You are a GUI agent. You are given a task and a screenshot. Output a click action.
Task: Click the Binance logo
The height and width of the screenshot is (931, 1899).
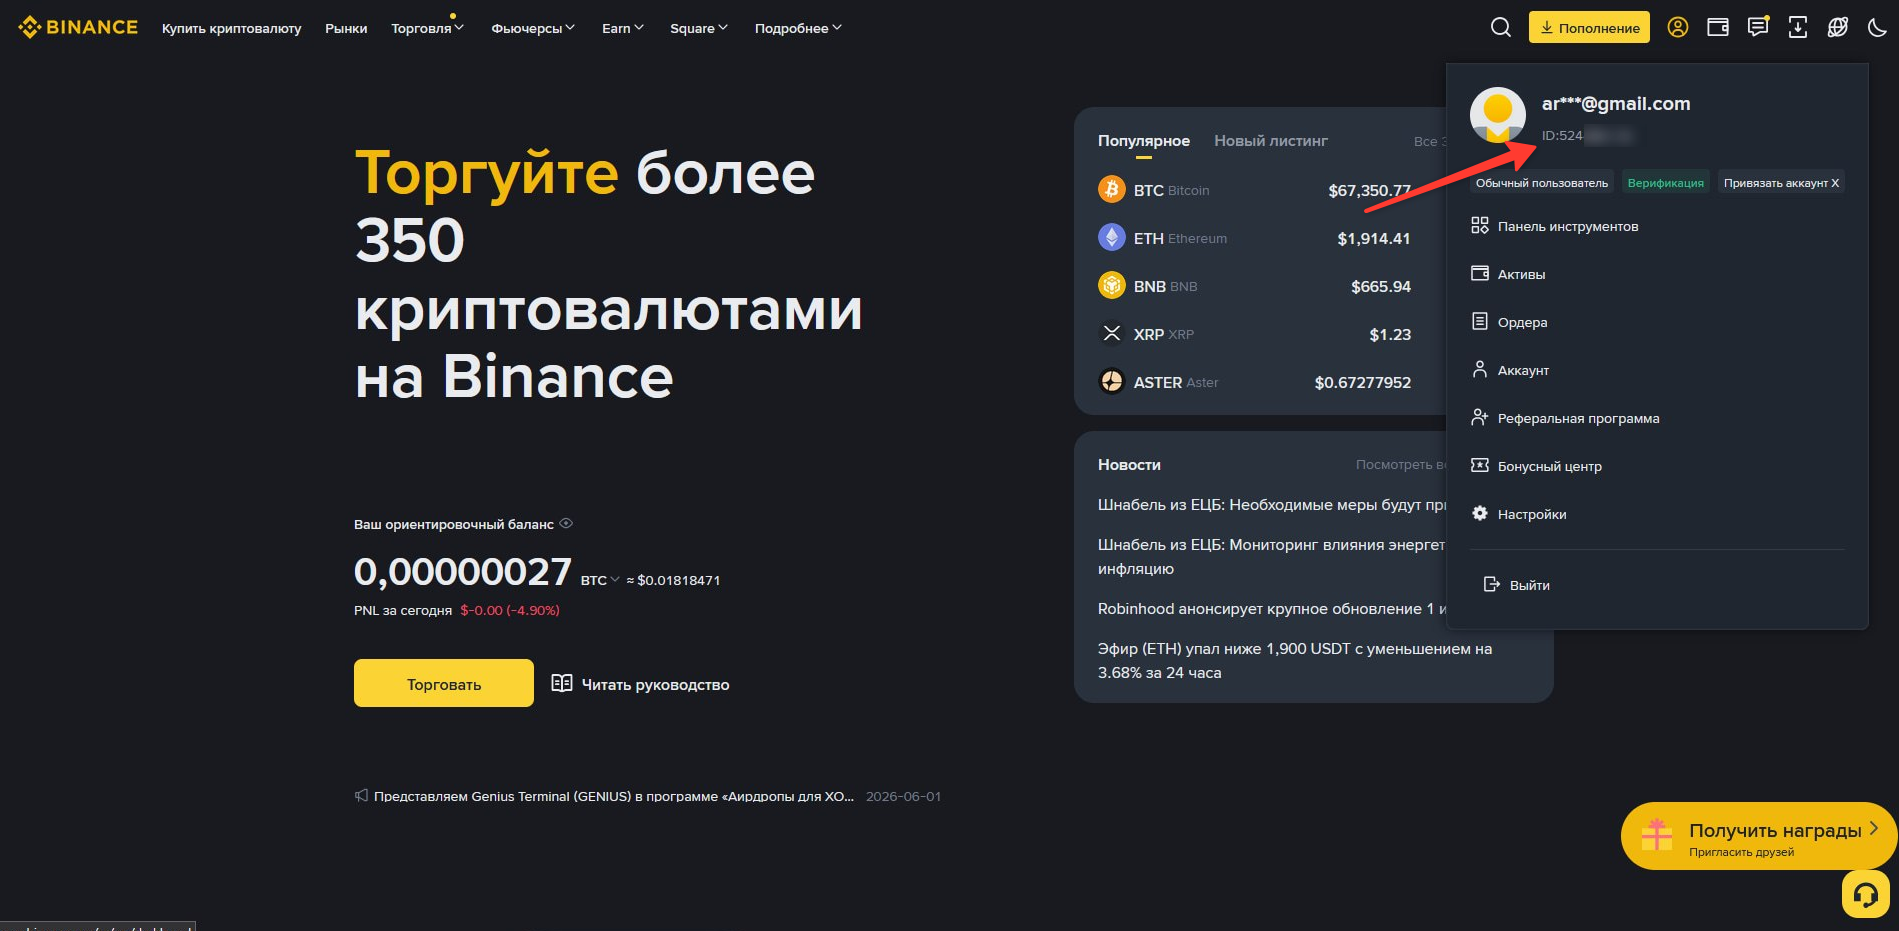tap(78, 27)
